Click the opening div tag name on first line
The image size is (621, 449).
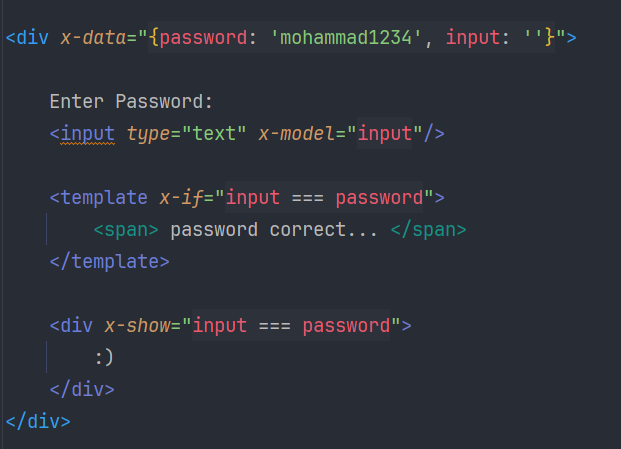pos(33,38)
